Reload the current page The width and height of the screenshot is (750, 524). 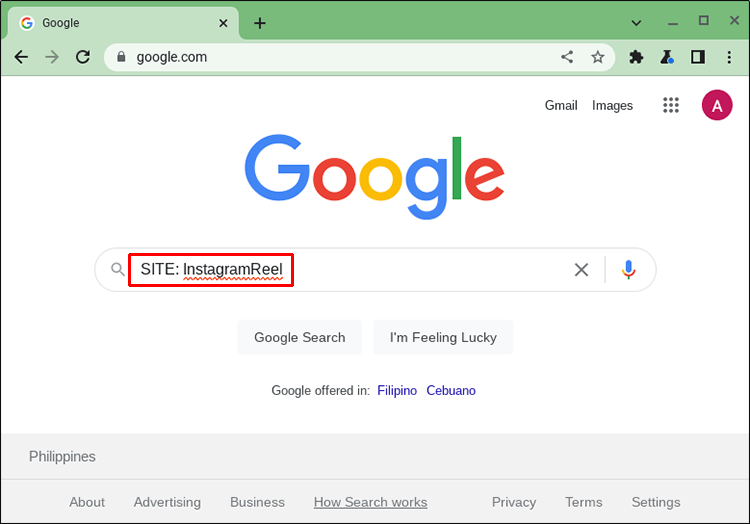[x=83, y=57]
